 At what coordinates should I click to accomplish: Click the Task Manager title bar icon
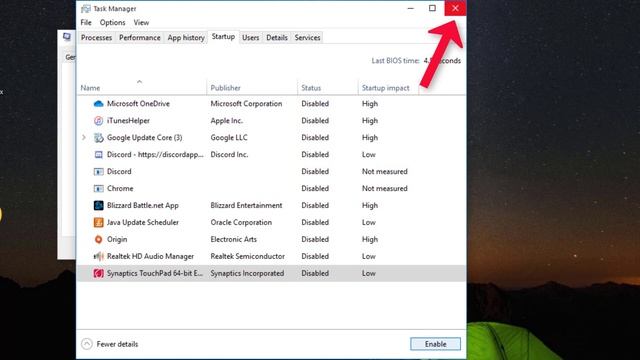click(x=86, y=9)
